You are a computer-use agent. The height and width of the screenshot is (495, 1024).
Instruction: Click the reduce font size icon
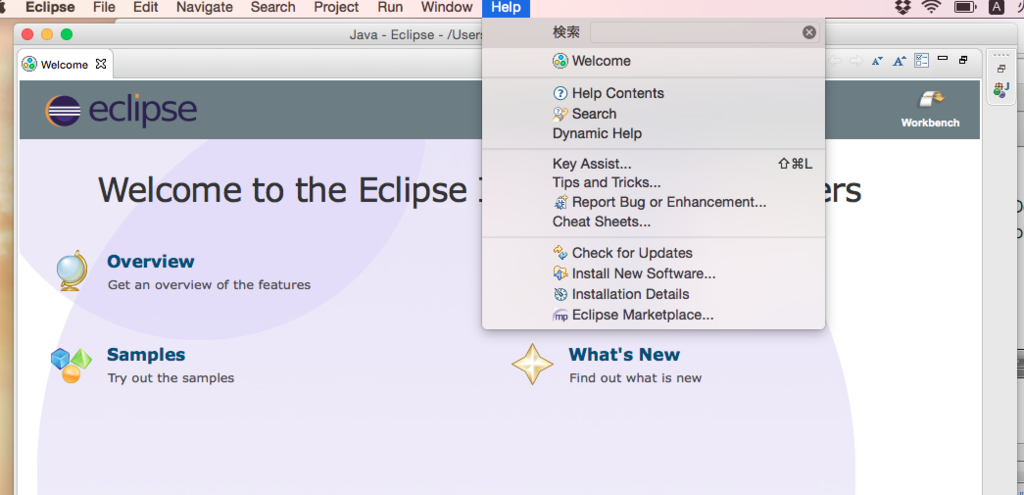[877, 61]
